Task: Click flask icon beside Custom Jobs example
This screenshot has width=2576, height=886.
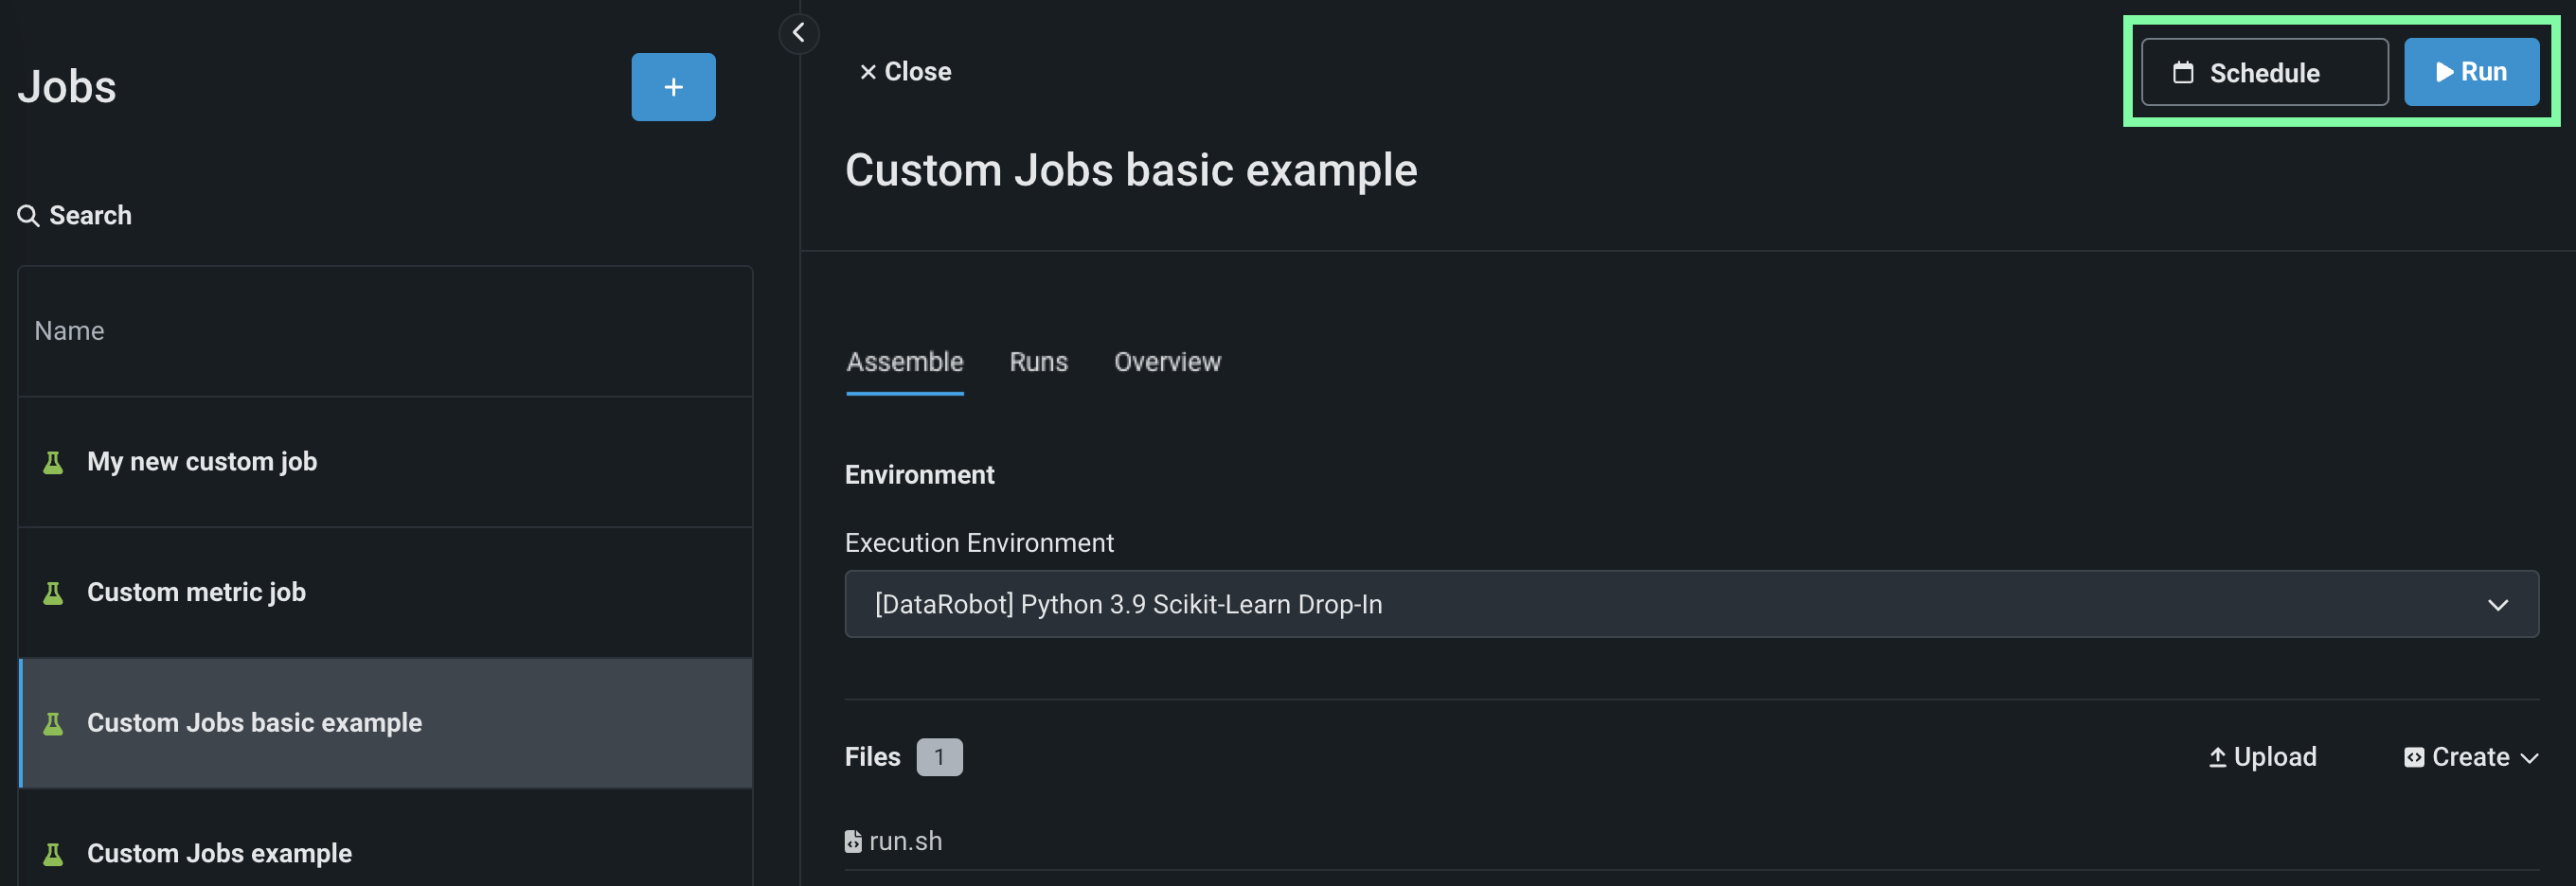Action: coord(53,854)
